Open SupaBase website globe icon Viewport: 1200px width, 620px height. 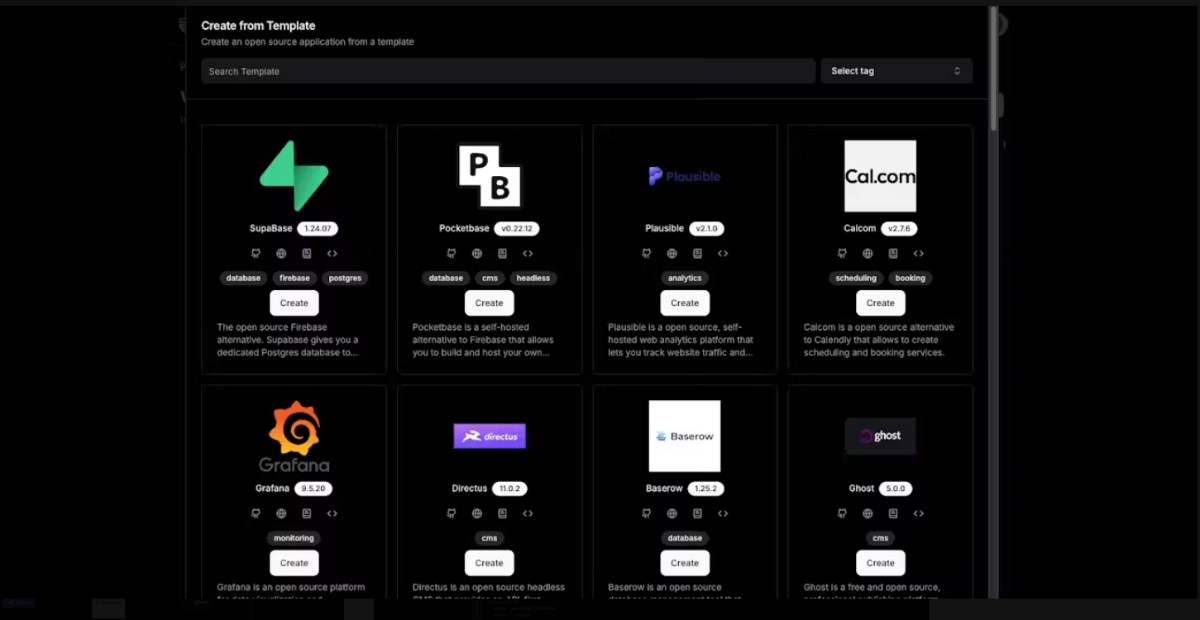tap(281, 254)
